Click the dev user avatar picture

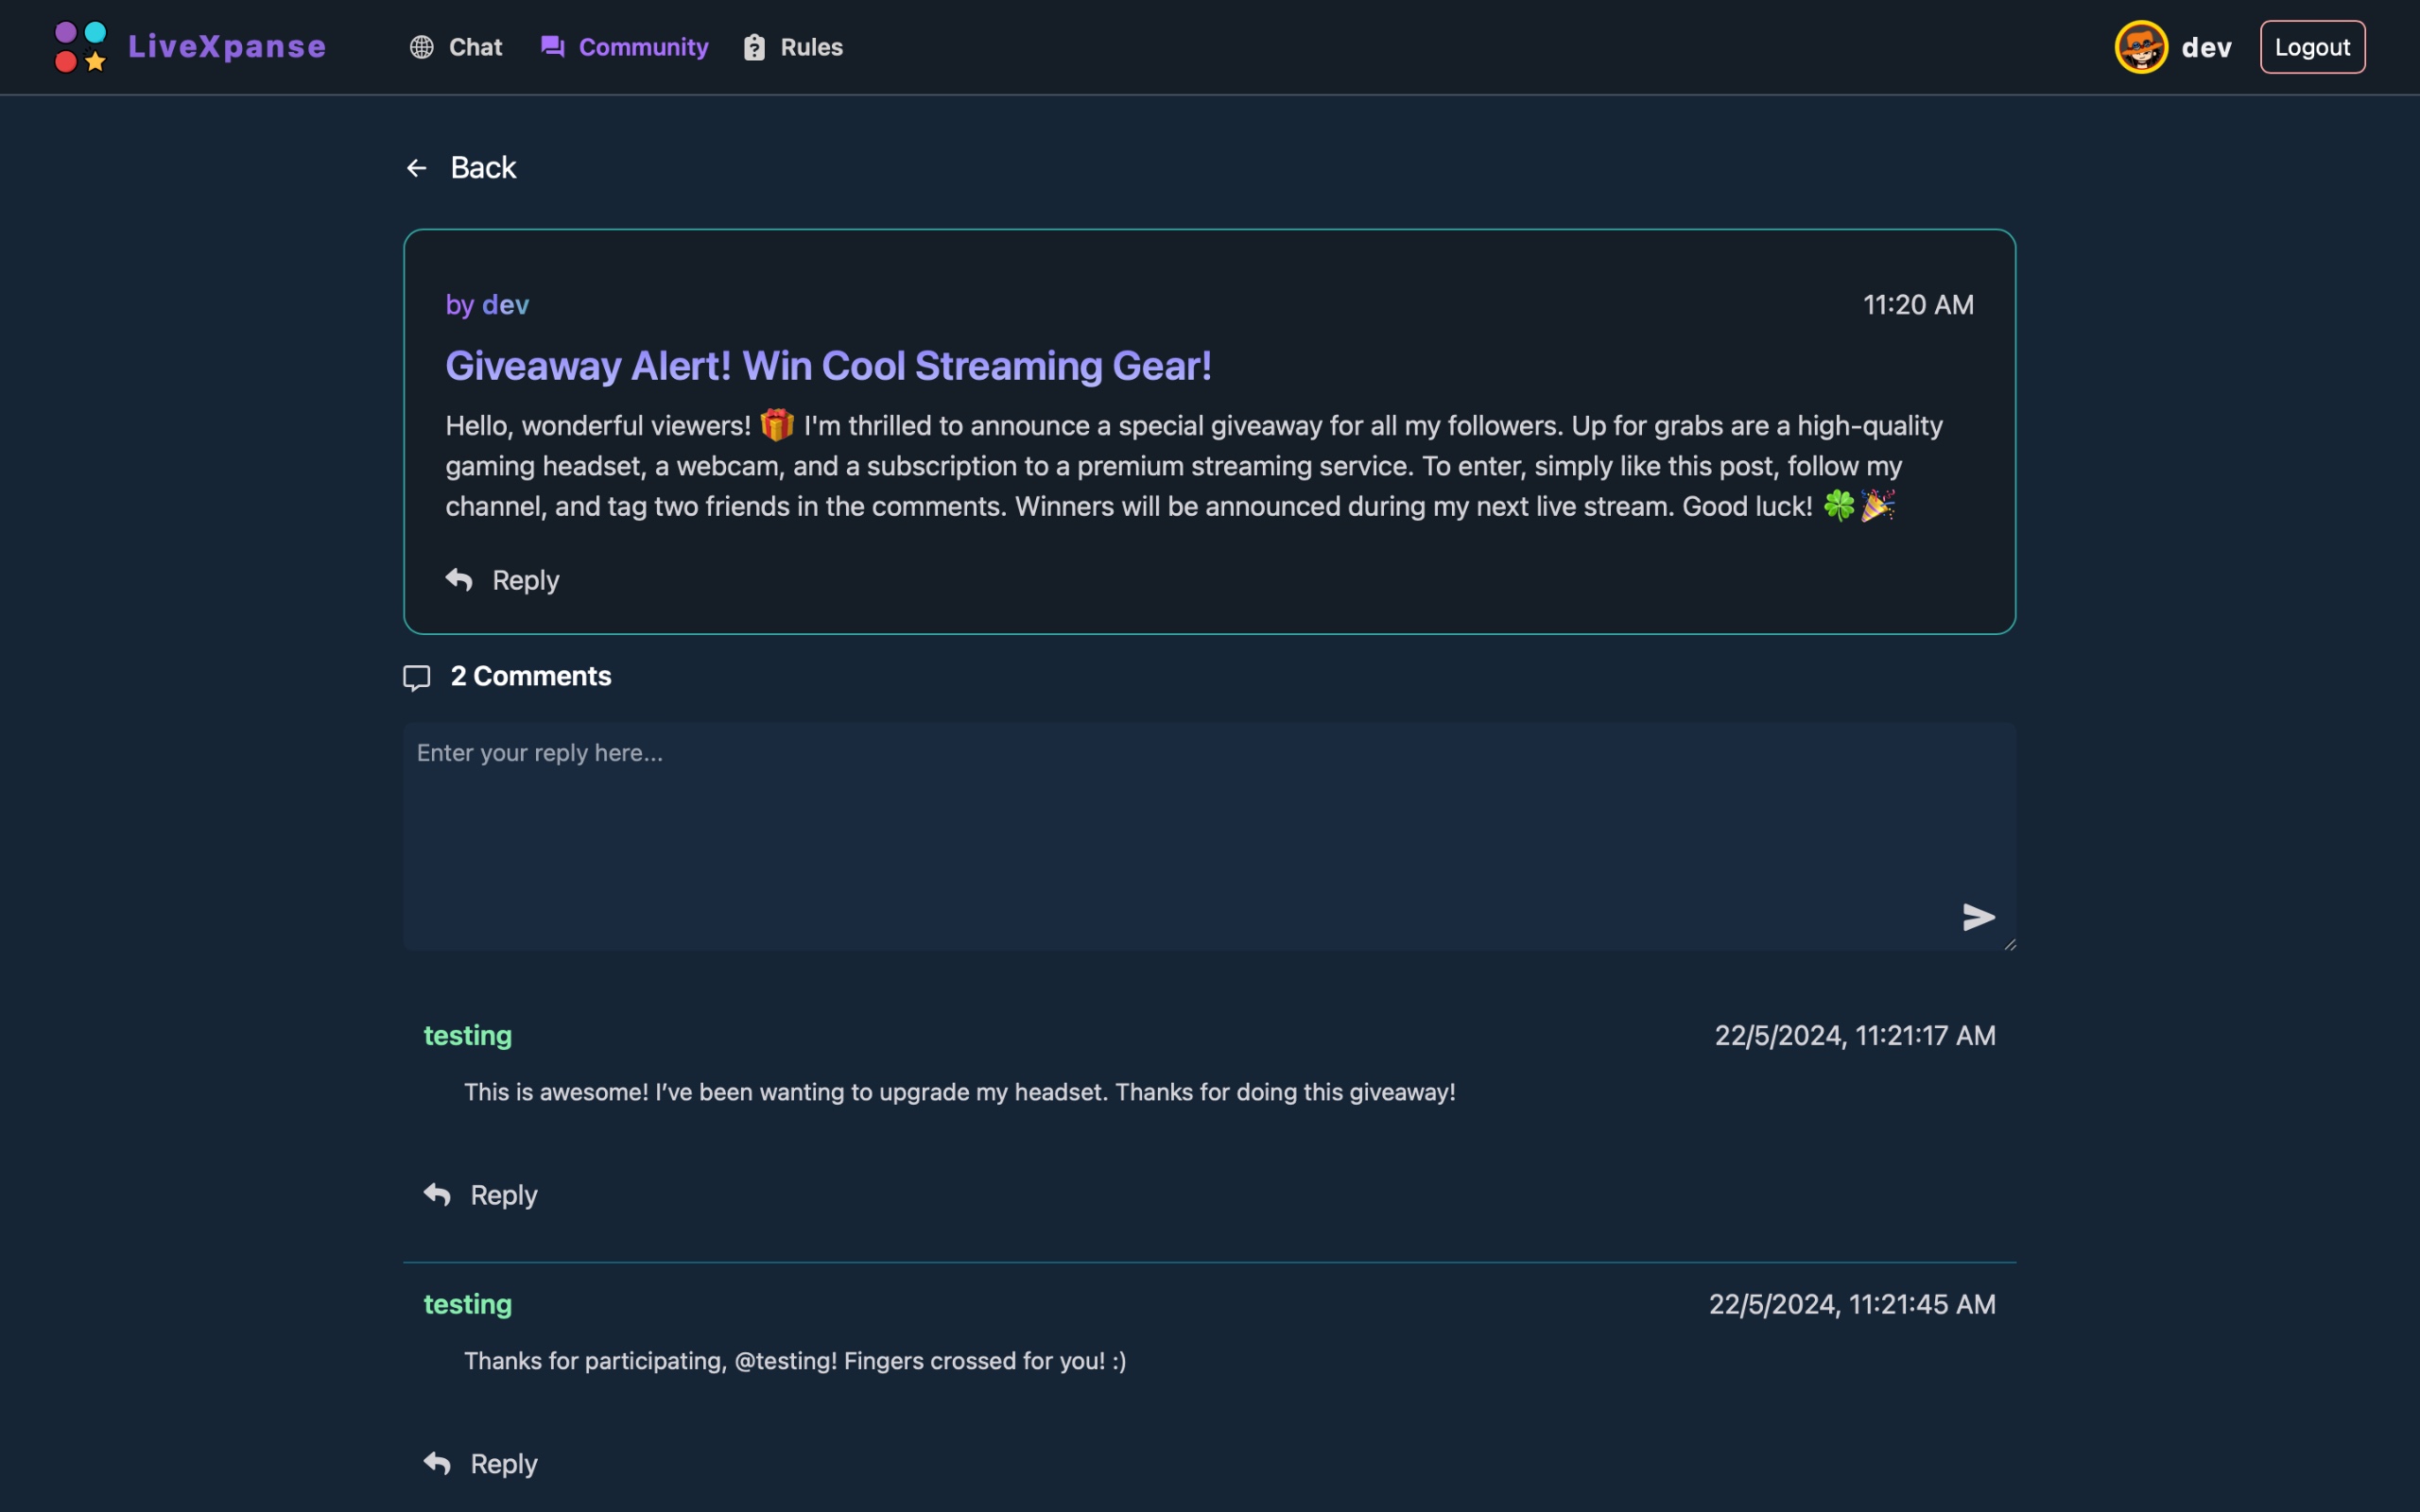2141,47
